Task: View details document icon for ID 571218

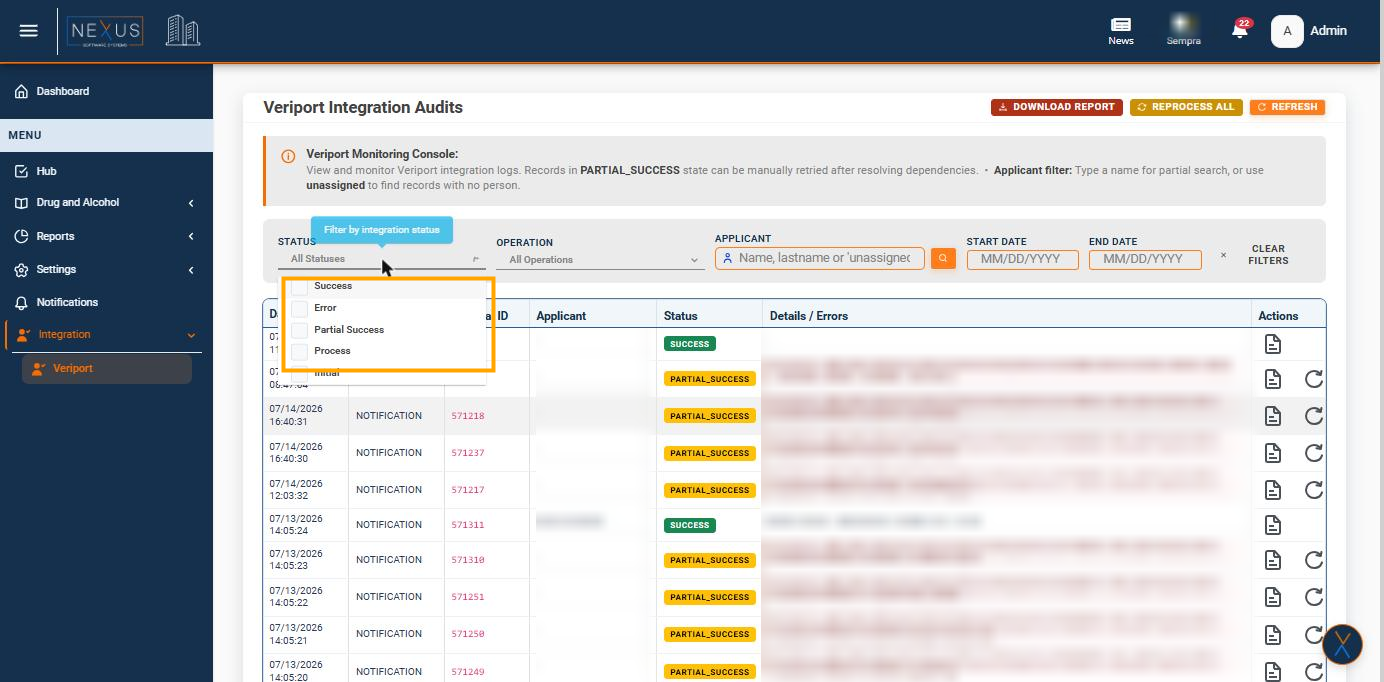Action: (1272, 416)
